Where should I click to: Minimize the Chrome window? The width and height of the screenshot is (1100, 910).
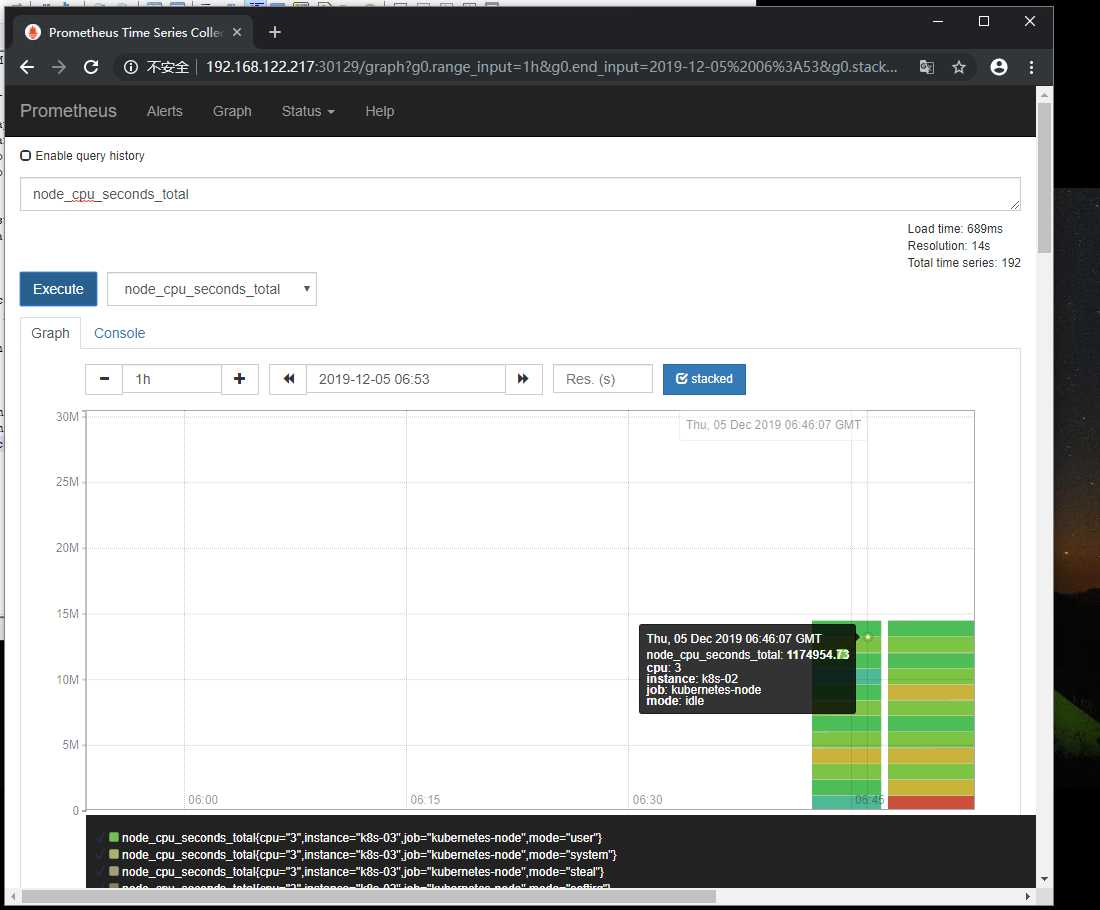[938, 21]
